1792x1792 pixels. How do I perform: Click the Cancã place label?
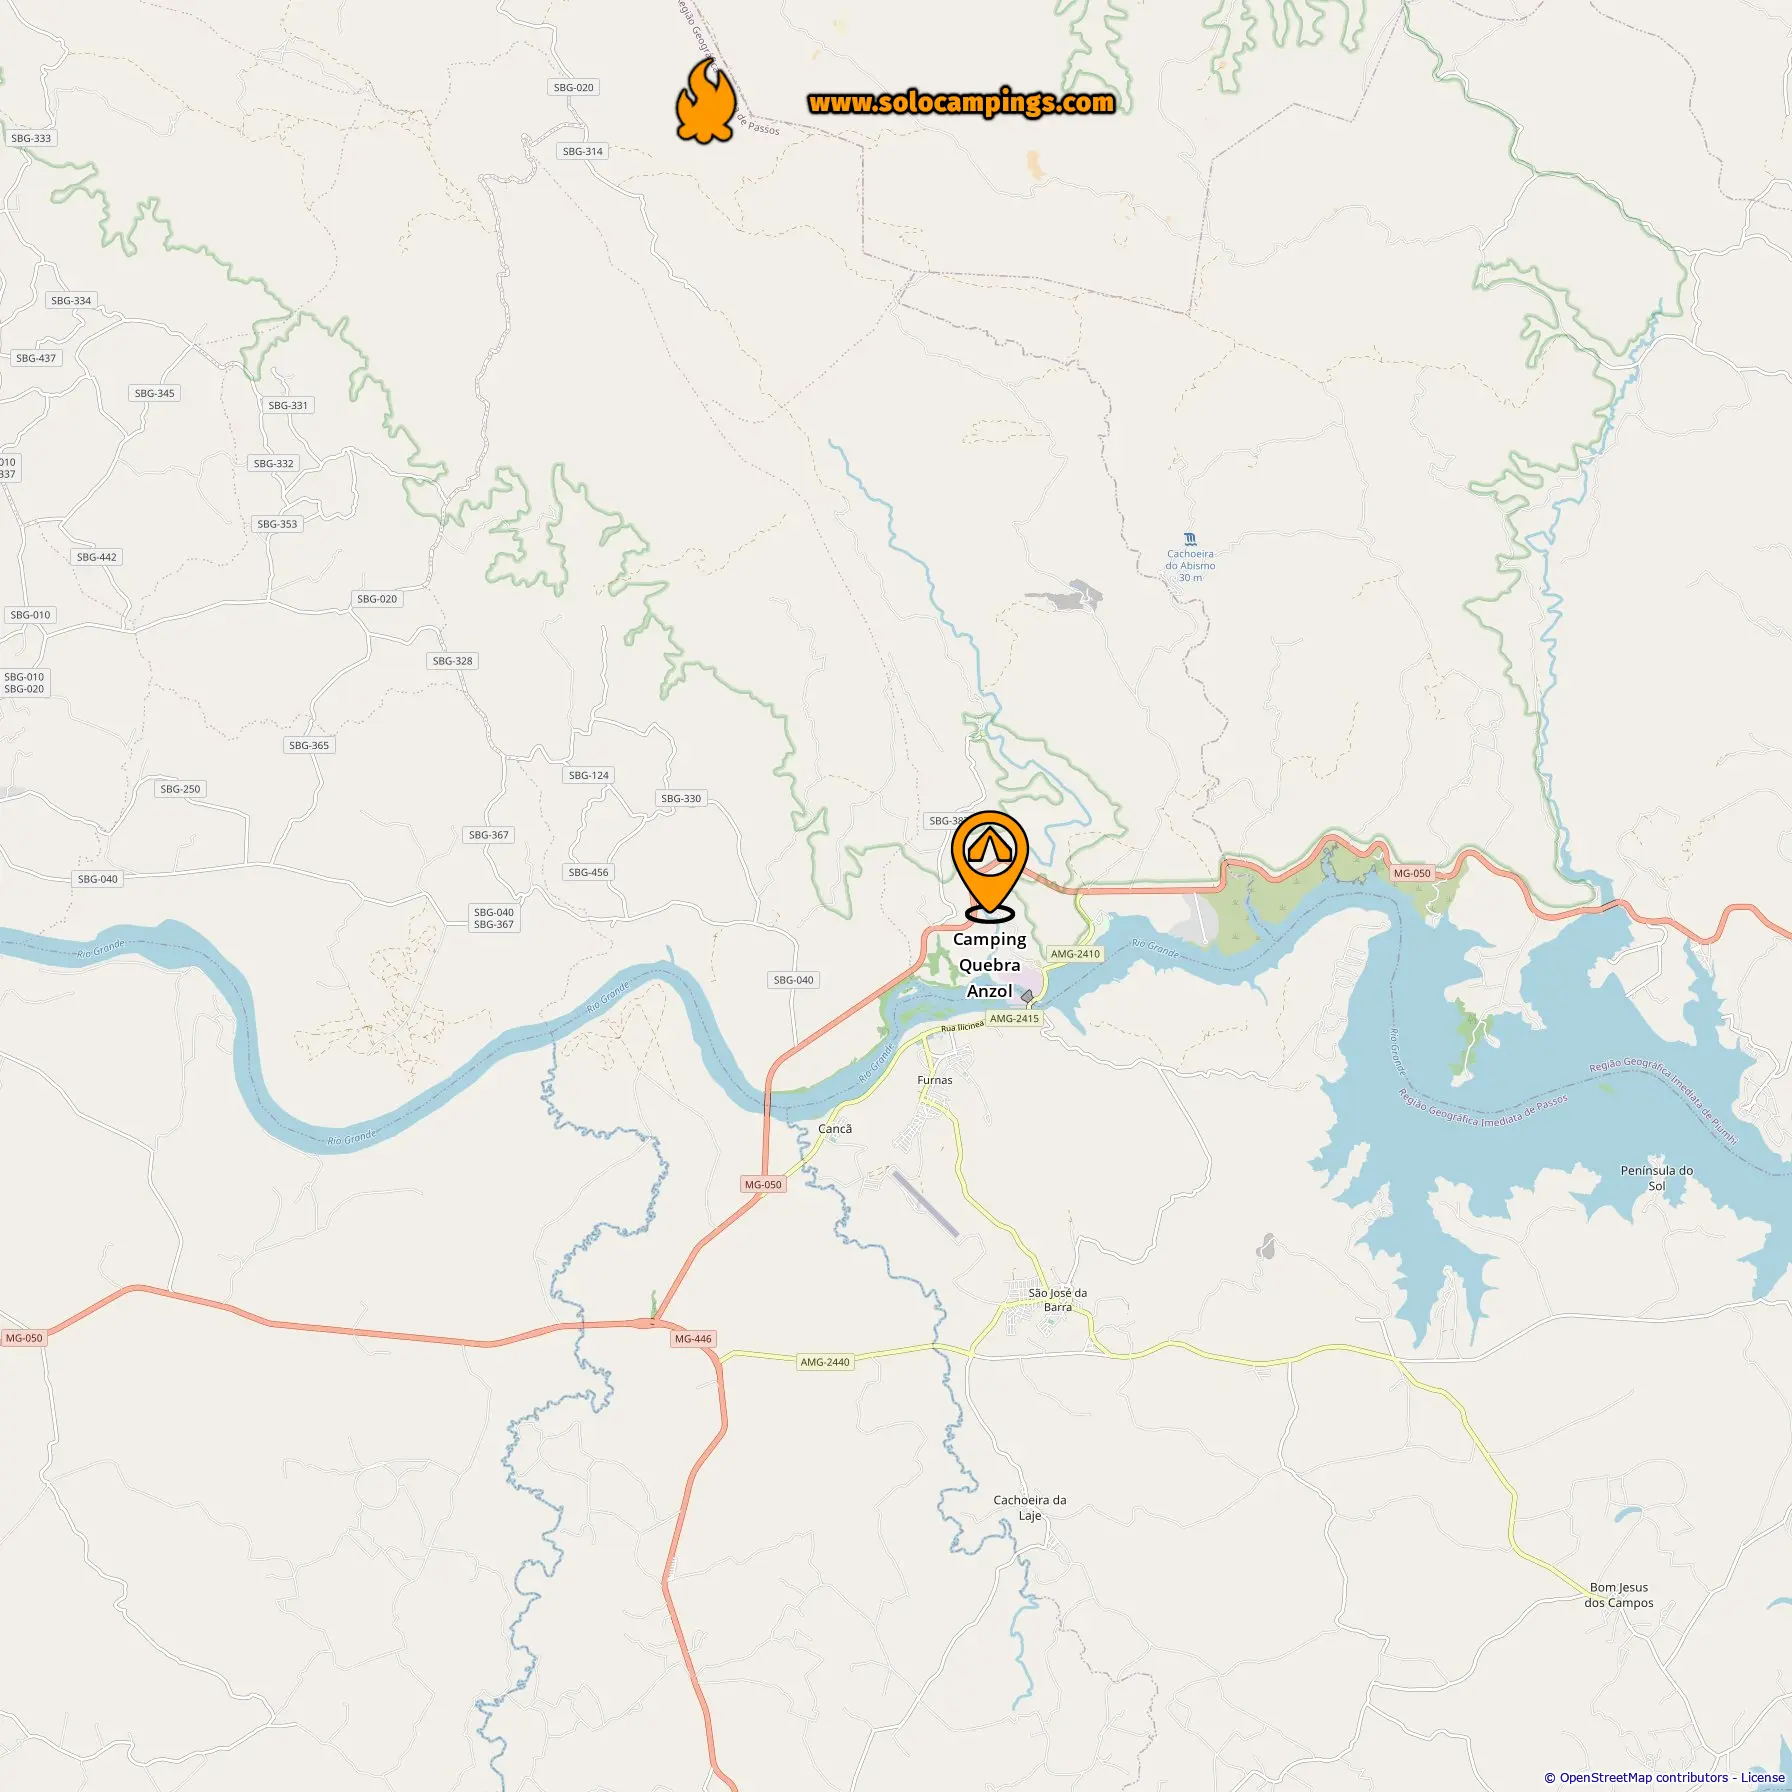pyautogui.click(x=835, y=1128)
